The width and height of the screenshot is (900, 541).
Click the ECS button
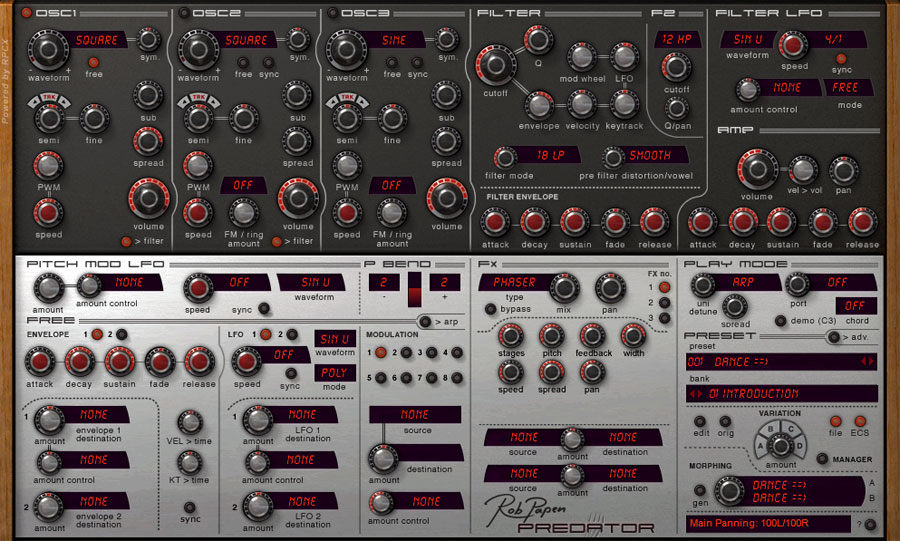click(x=860, y=422)
